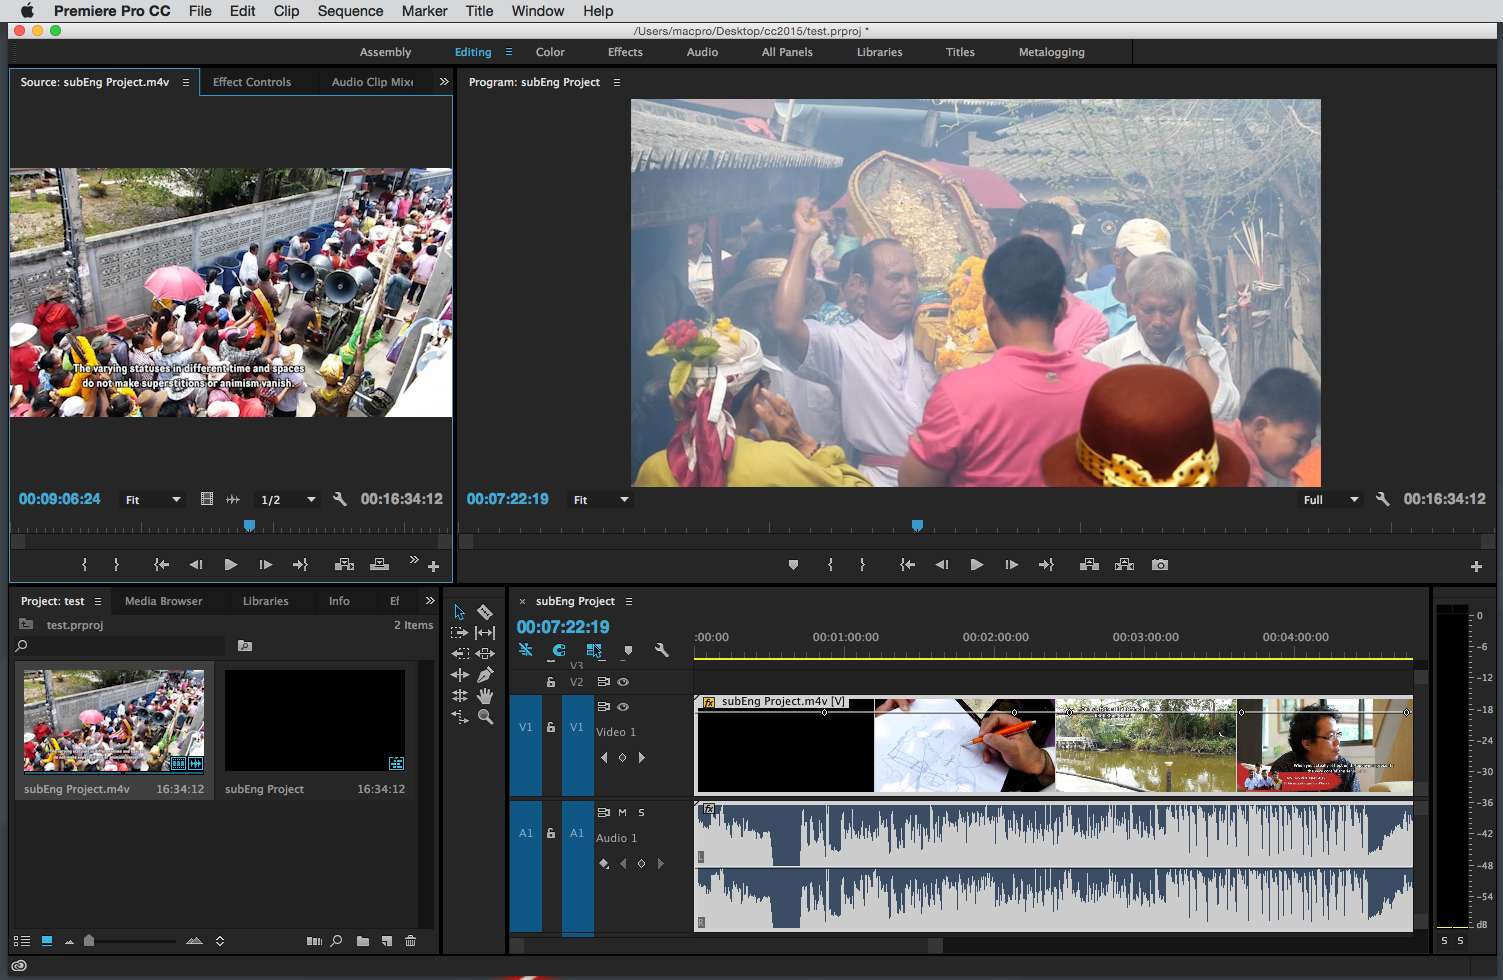
Task: Delete selected item with trash icon
Action: click(410, 941)
